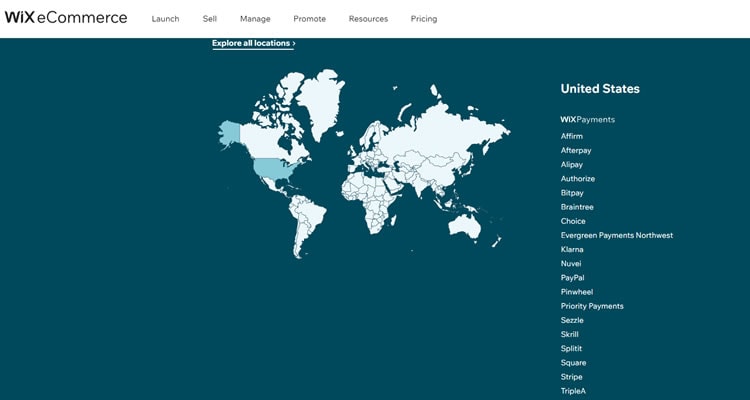Image resolution: width=750 pixels, height=400 pixels.
Task: Click Splitit in the payment list
Action: pos(571,348)
